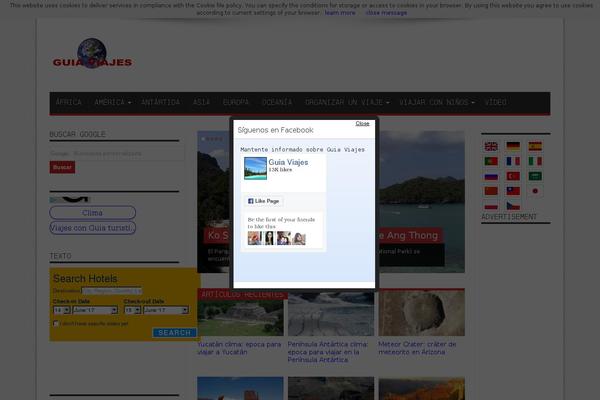Screen dimensions: 600x400
Task: Click the Facebook logo on Like Page
Action: click(x=251, y=201)
